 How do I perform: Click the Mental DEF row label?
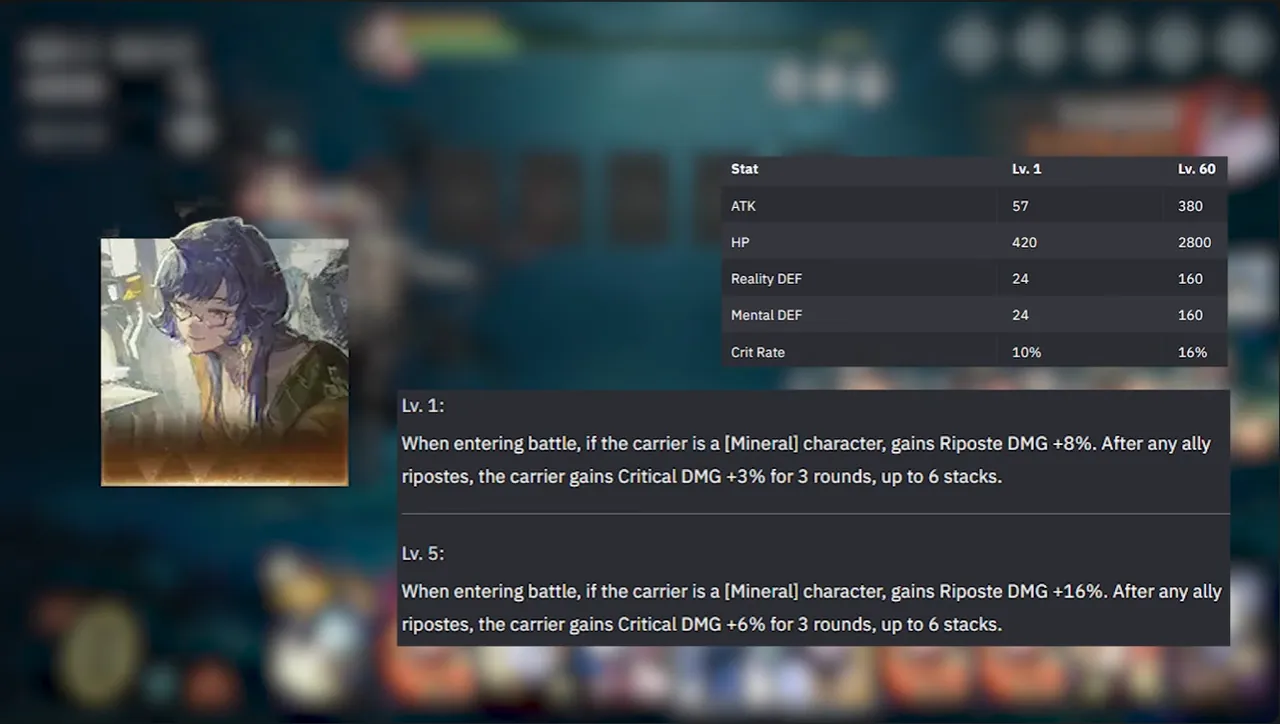(x=766, y=315)
